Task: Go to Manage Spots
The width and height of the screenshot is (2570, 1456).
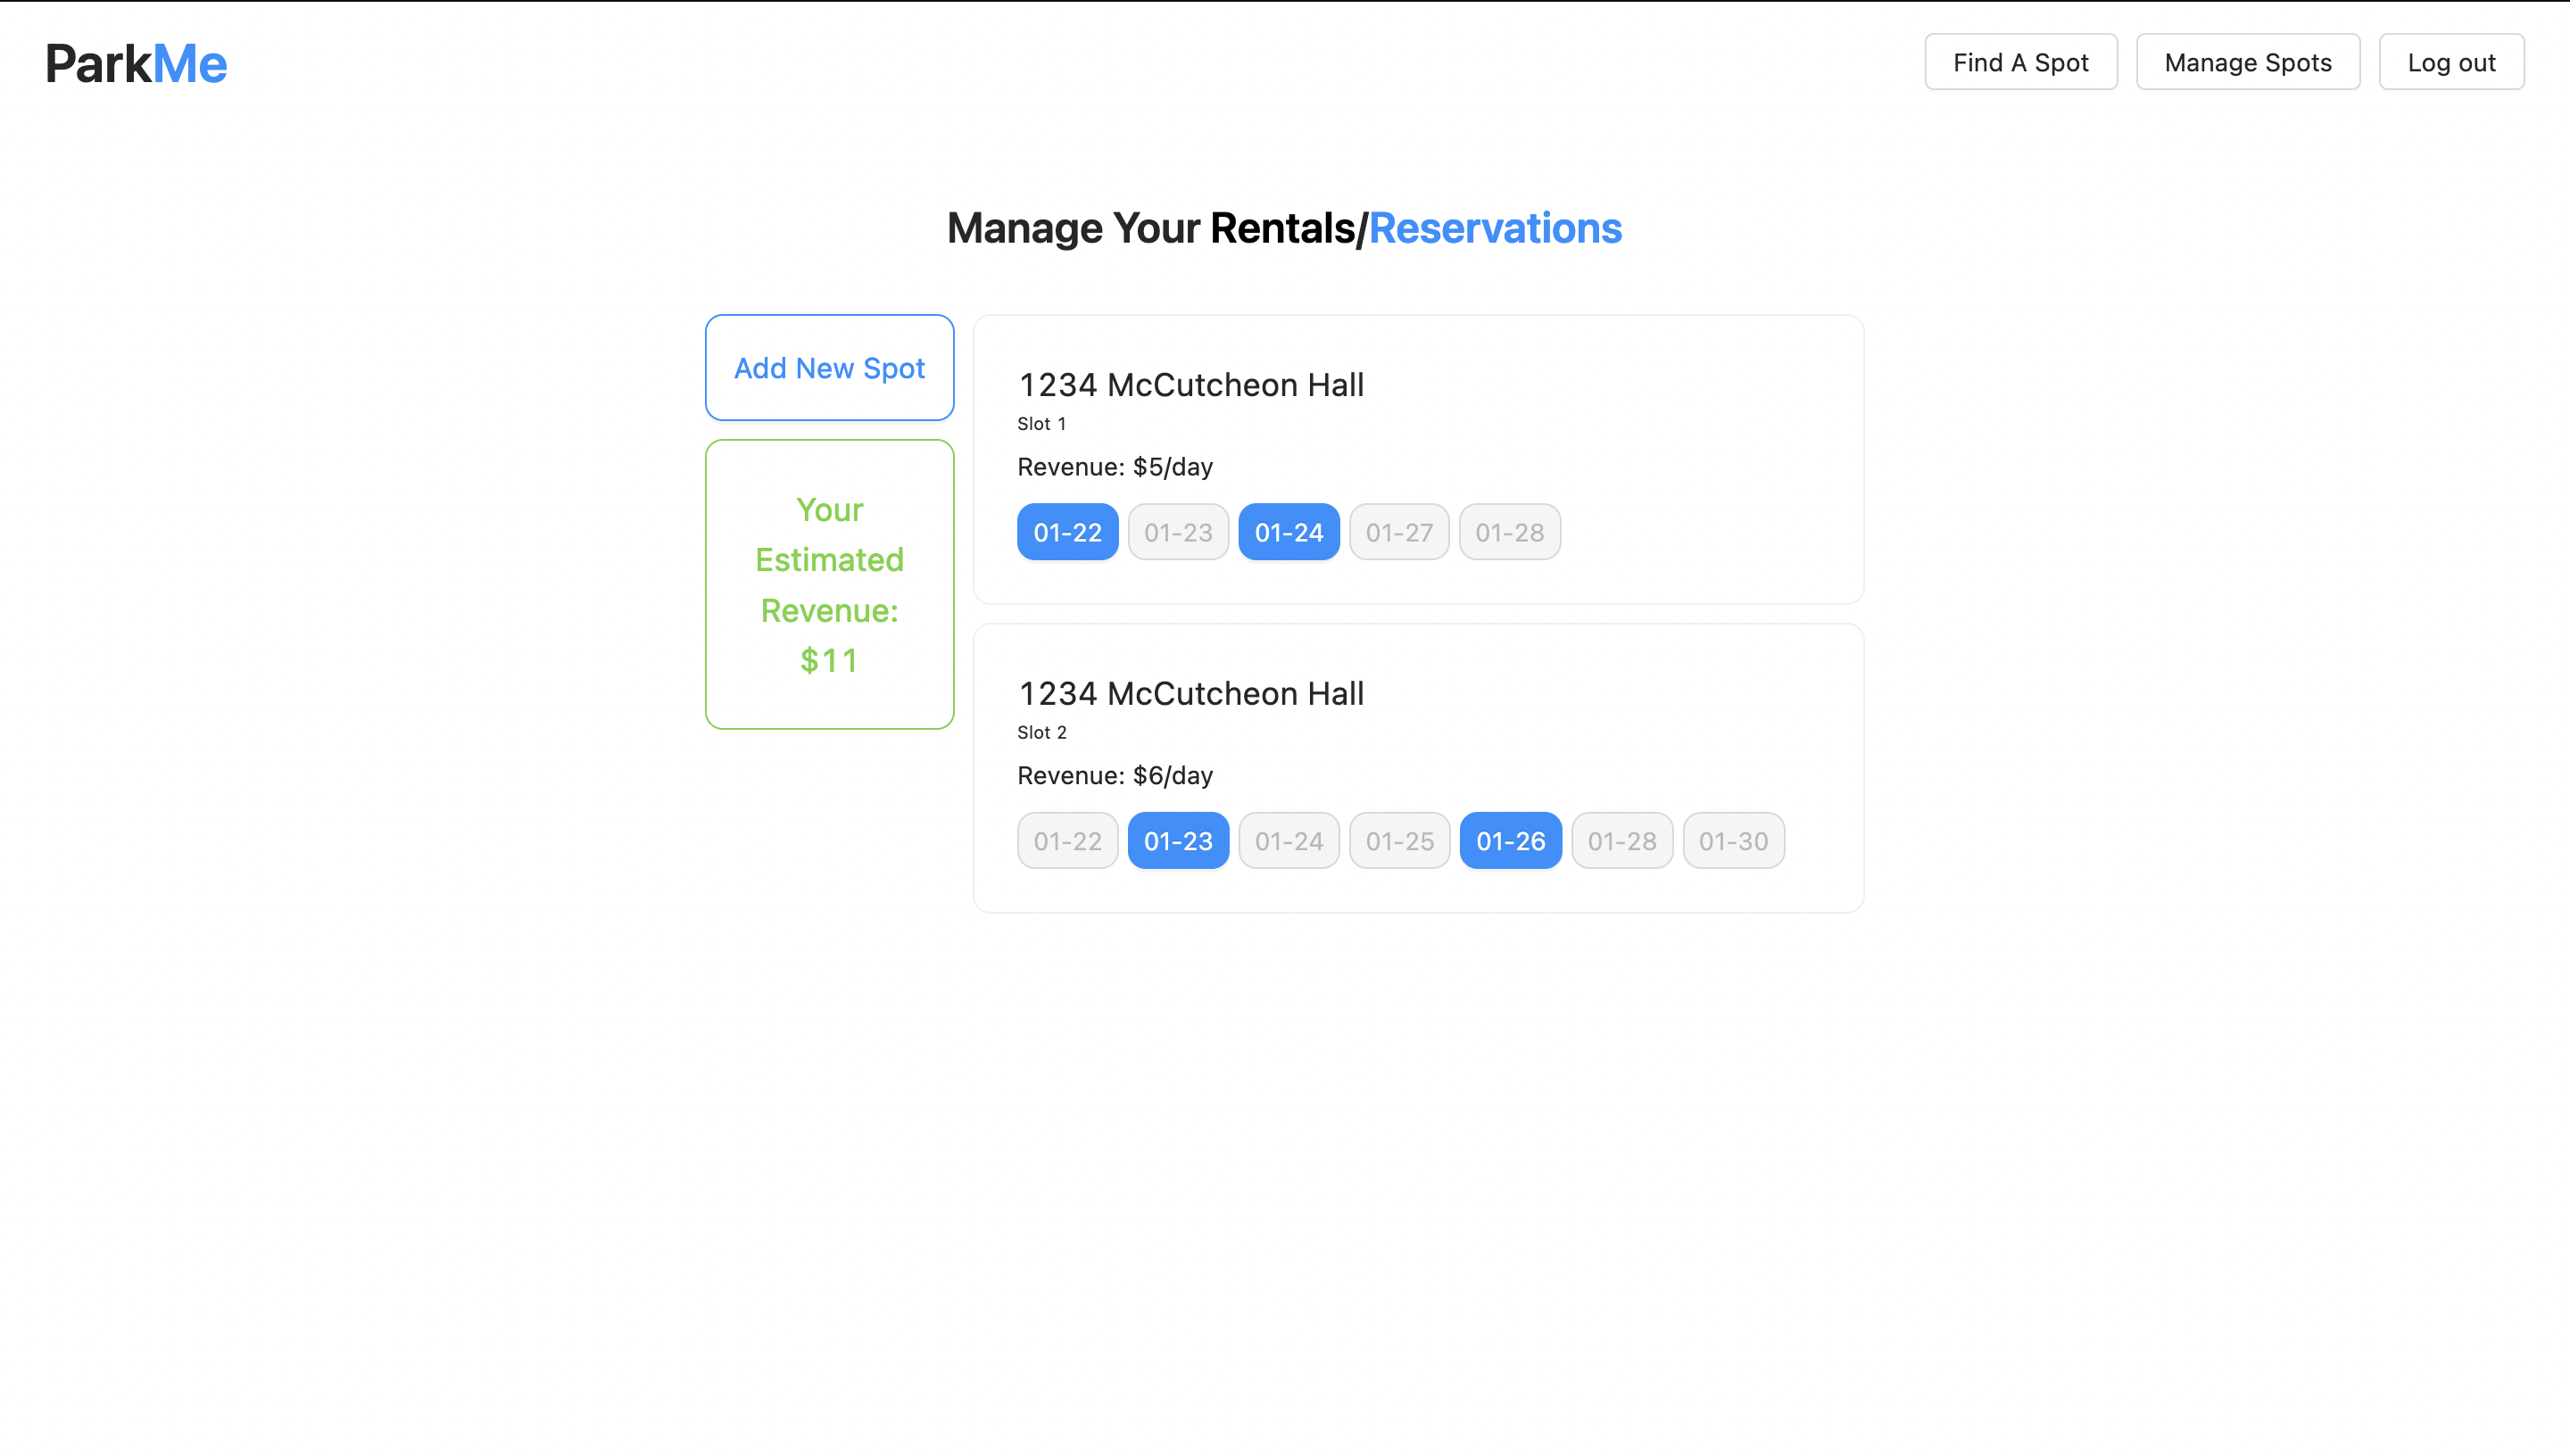Action: (2247, 62)
